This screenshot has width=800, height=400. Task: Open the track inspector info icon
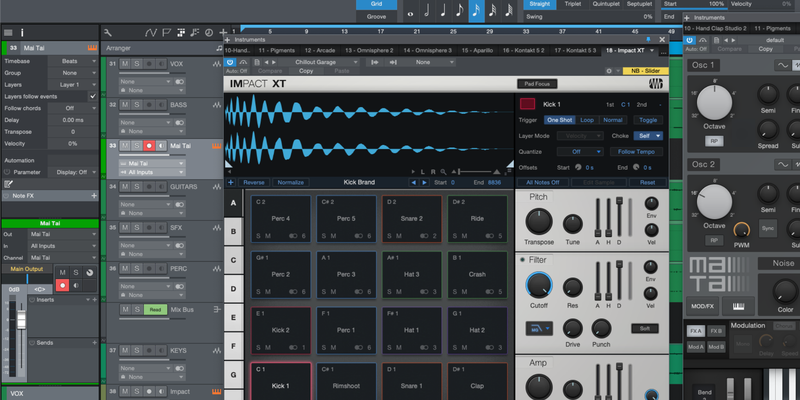click(23, 32)
